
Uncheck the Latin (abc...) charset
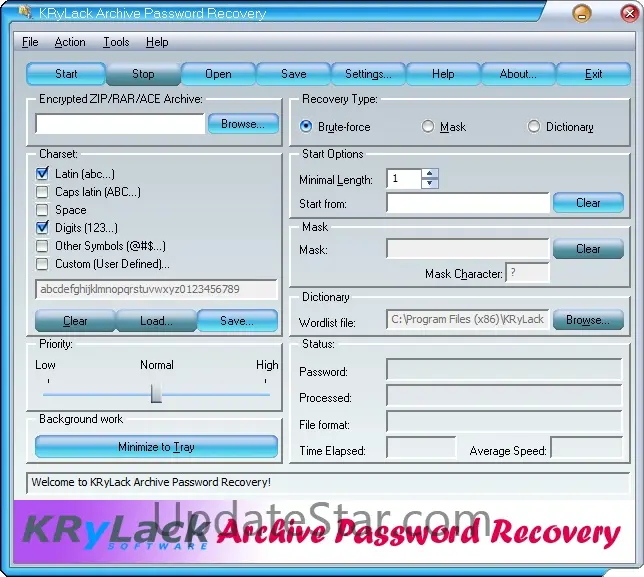(x=42, y=174)
